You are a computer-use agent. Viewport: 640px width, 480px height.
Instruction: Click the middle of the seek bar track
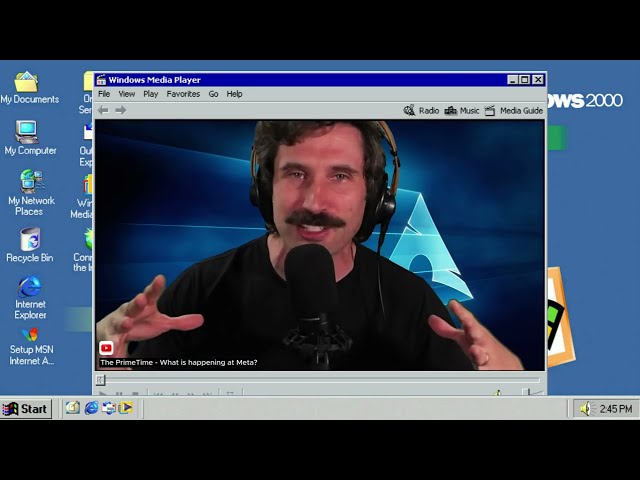[319, 380]
